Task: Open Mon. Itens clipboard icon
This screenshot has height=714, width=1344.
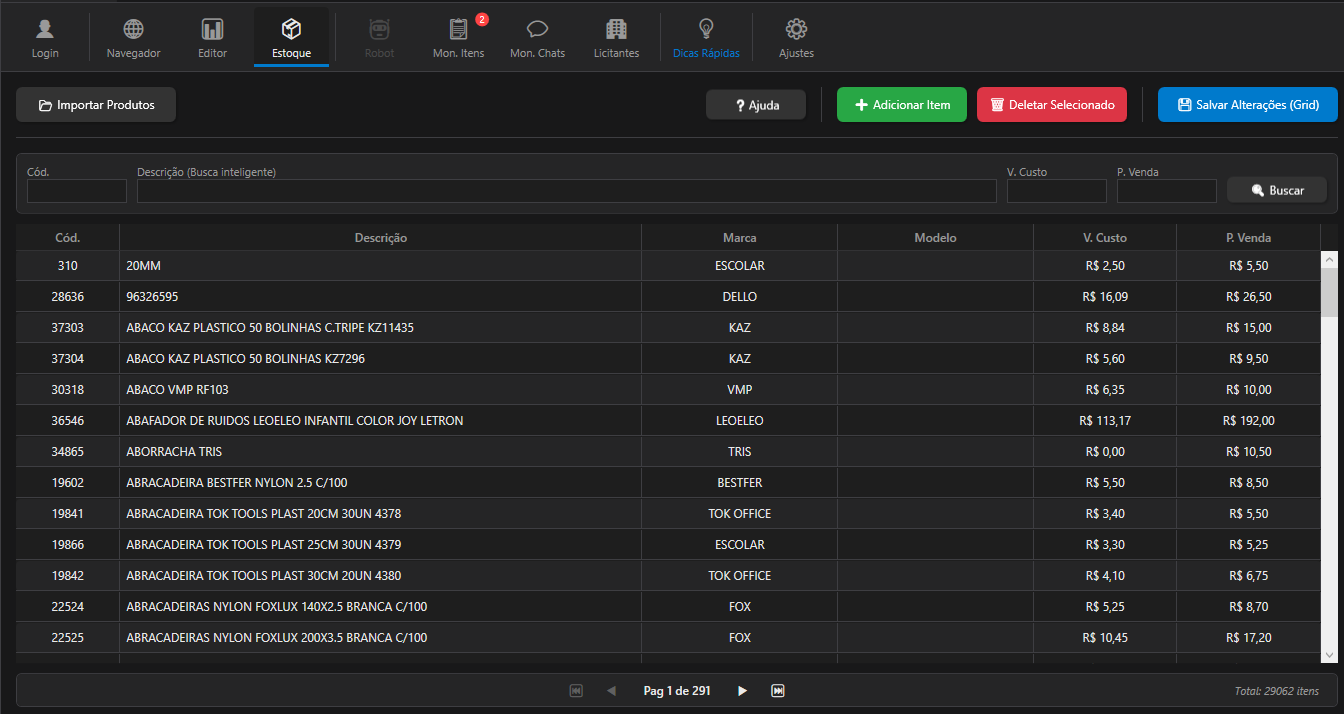Action: pos(458,30)
